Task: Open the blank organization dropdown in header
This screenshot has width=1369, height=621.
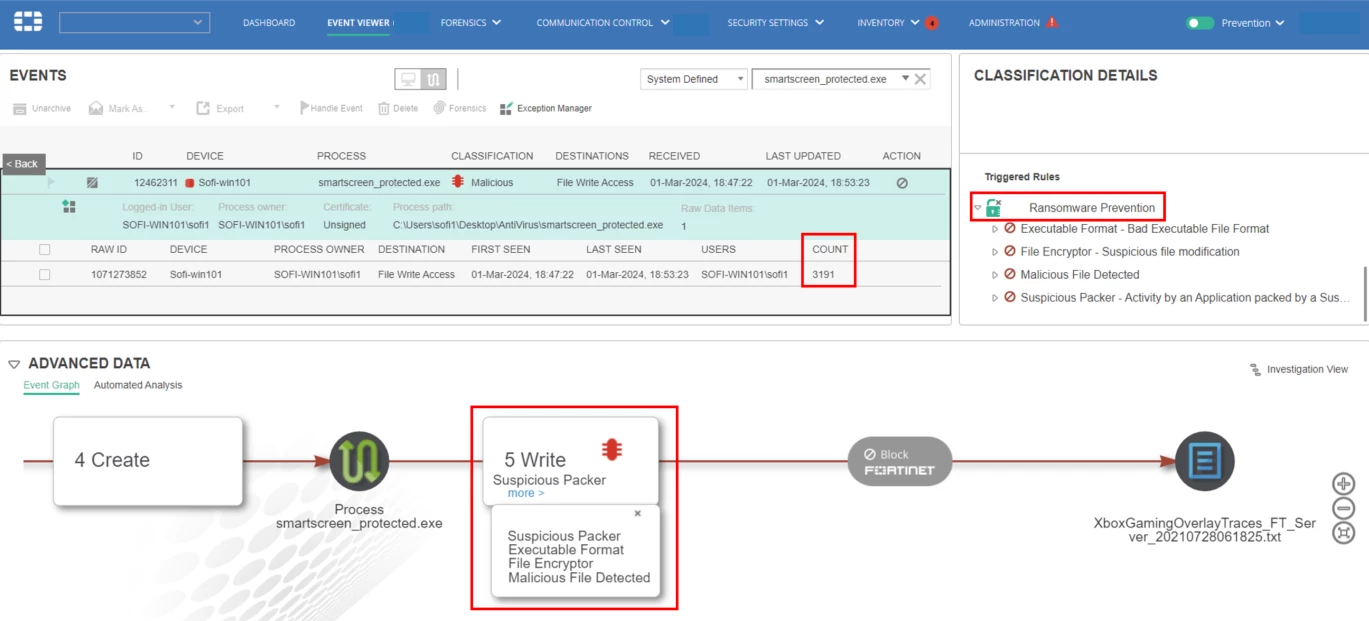Action: tap(135, 22)
